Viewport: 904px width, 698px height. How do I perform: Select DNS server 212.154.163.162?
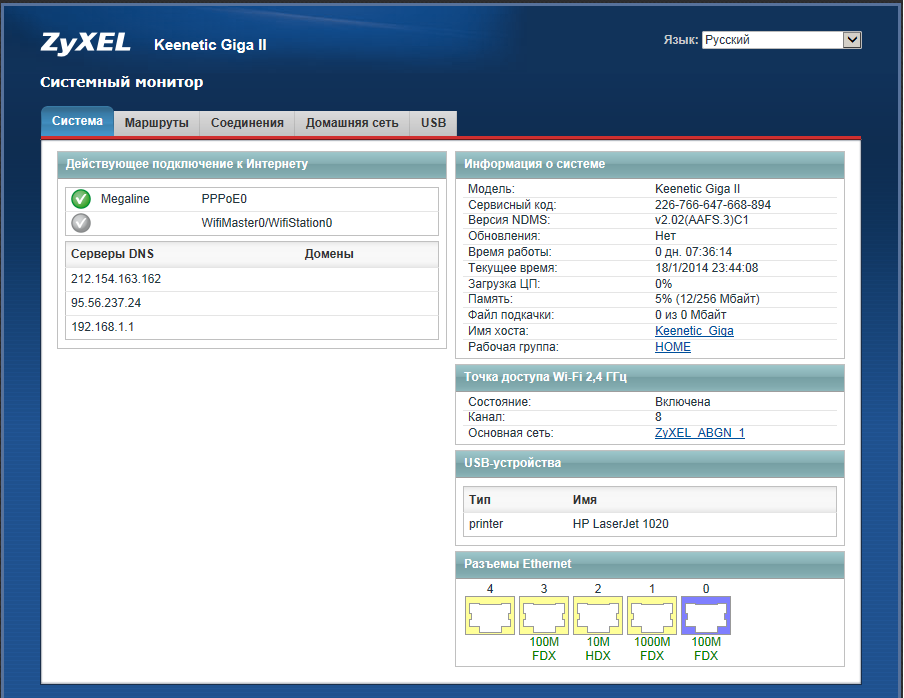coord(116,279)
